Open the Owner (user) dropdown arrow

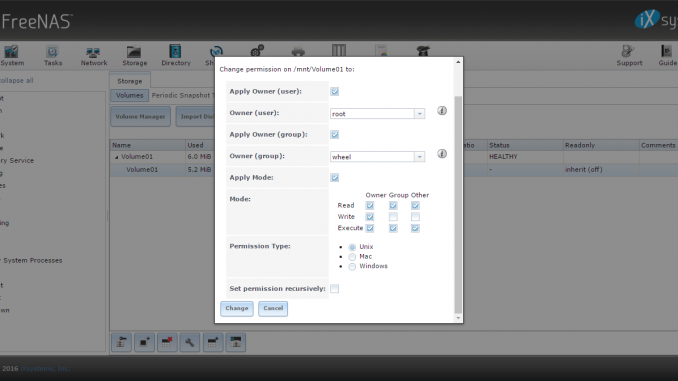click(419, 114)
